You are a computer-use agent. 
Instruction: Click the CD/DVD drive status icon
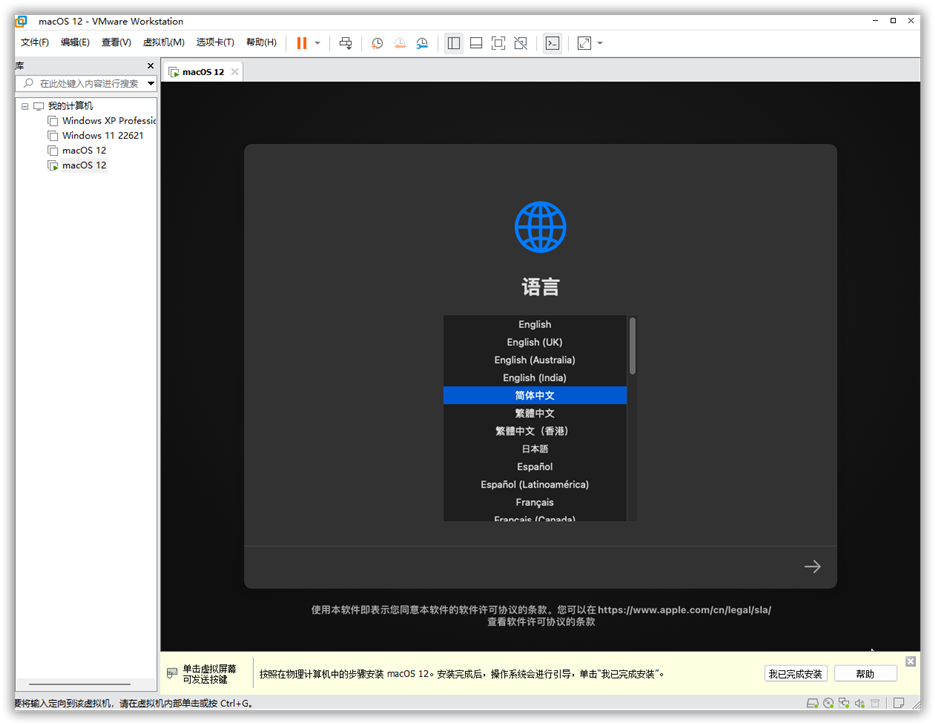coord(828,704)
